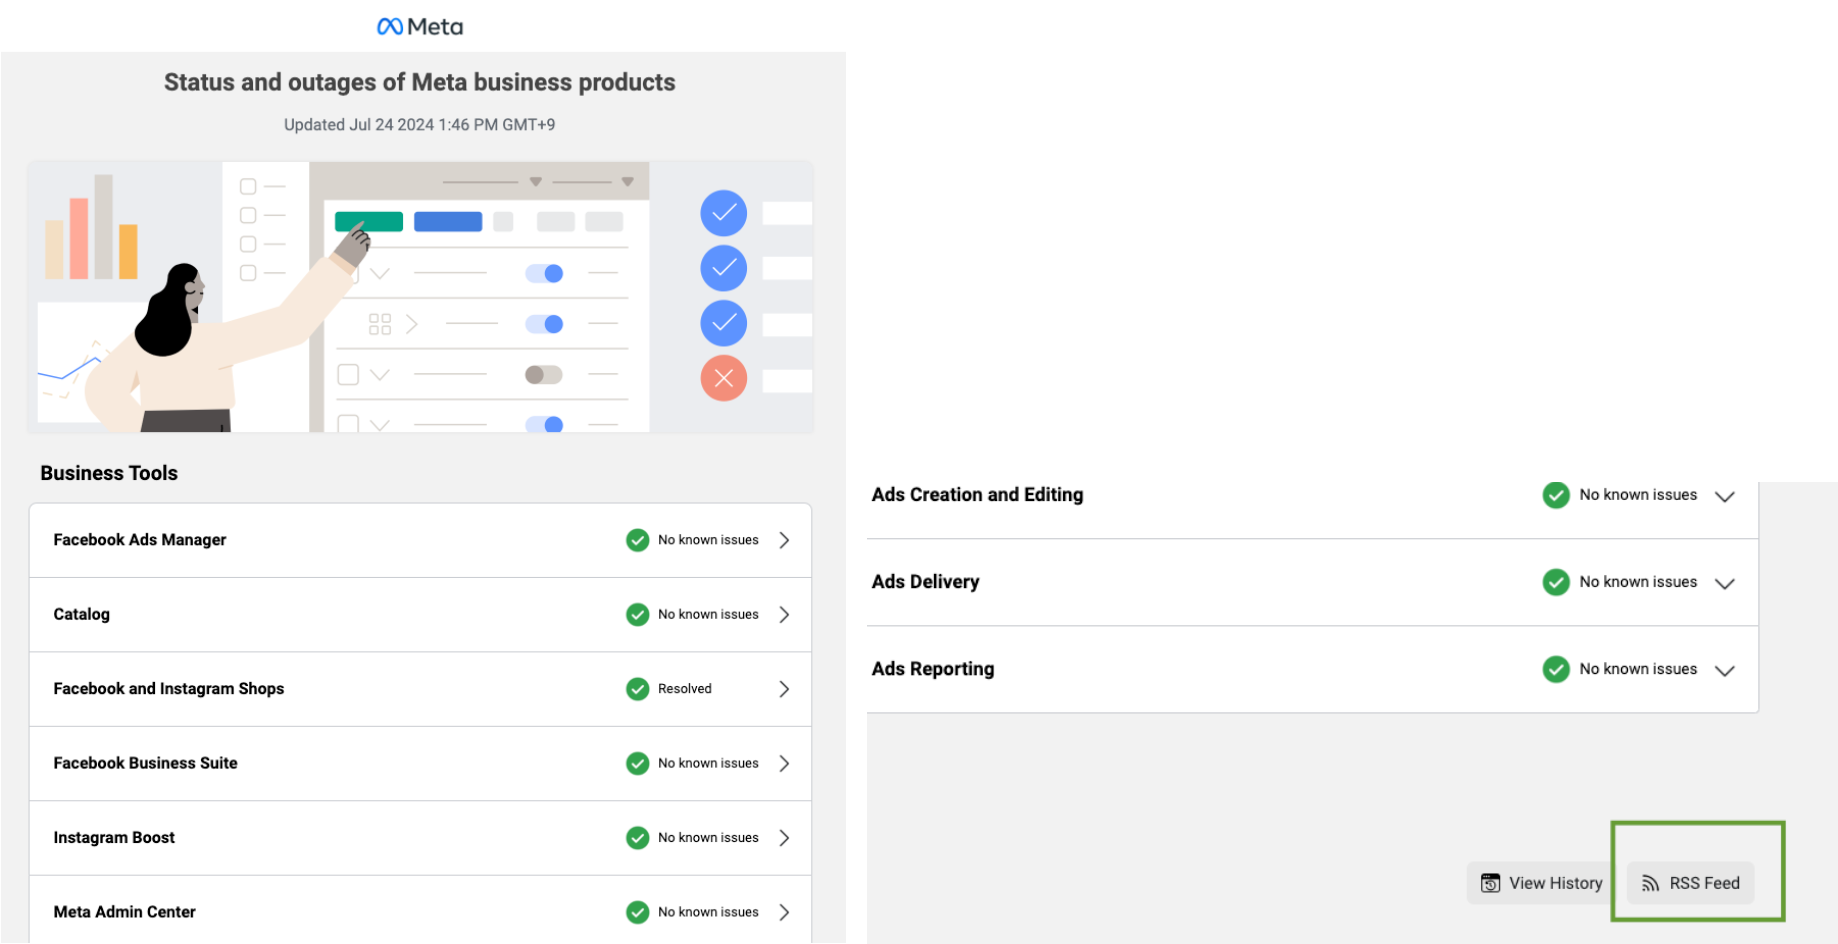Viewport: 1838px width, 944px height.
Task: Open Catalog status row arrow
Action: 784,615
